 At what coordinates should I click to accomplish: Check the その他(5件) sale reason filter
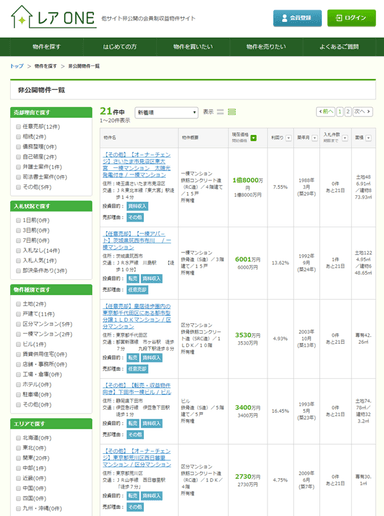[18, 187]
